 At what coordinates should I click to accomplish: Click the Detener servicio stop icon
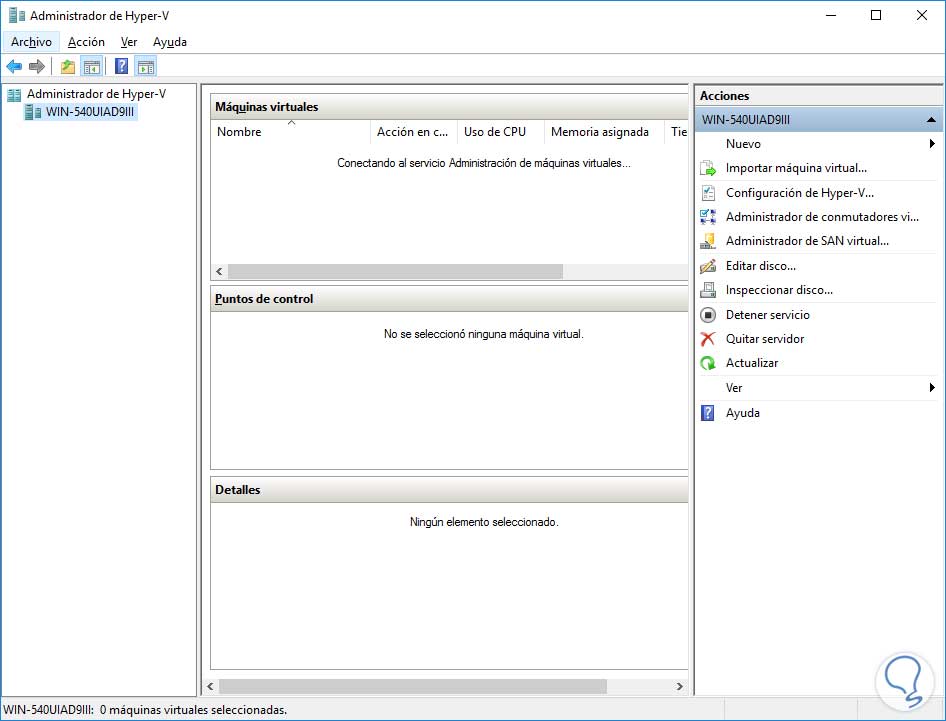708,315
